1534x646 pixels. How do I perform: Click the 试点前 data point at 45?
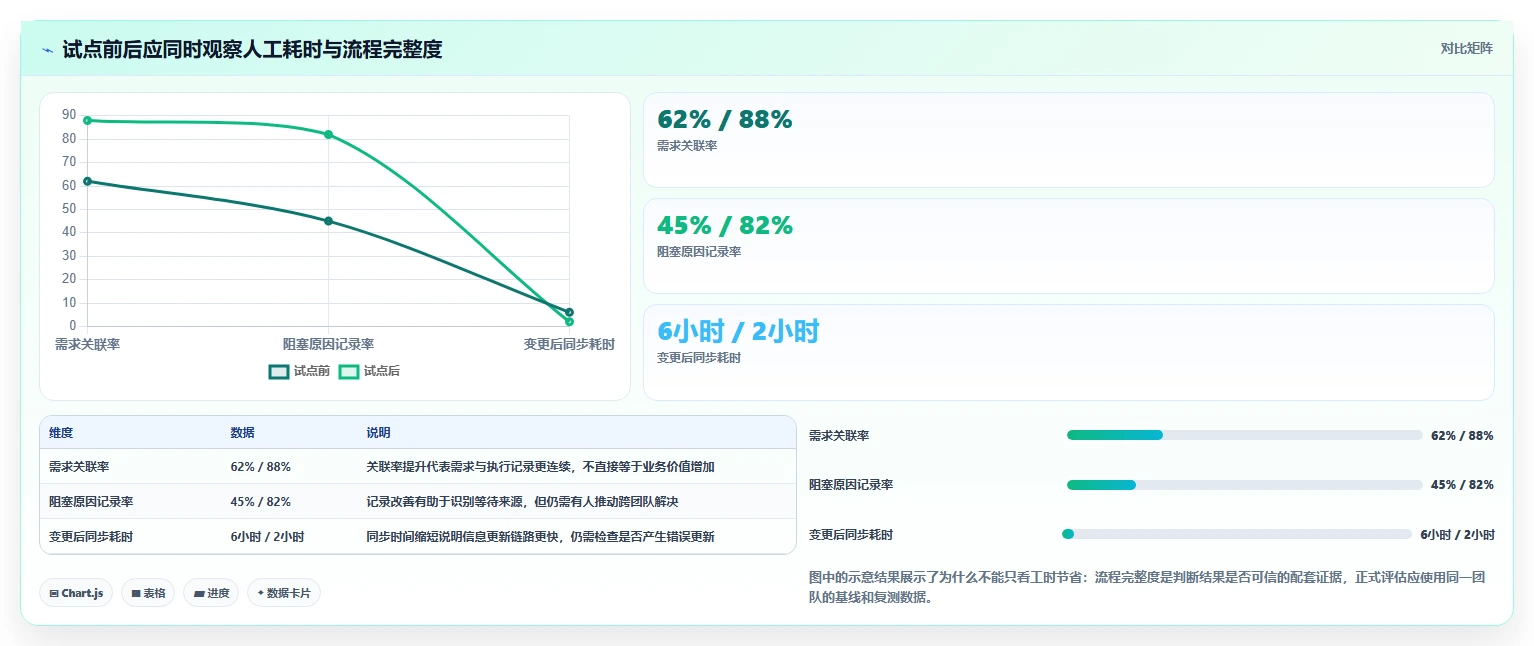[329, 221]
